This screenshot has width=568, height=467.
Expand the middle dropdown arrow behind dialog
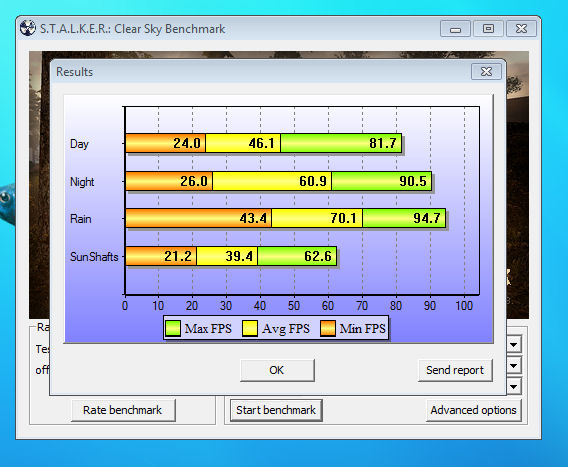[x=514, y=366]
